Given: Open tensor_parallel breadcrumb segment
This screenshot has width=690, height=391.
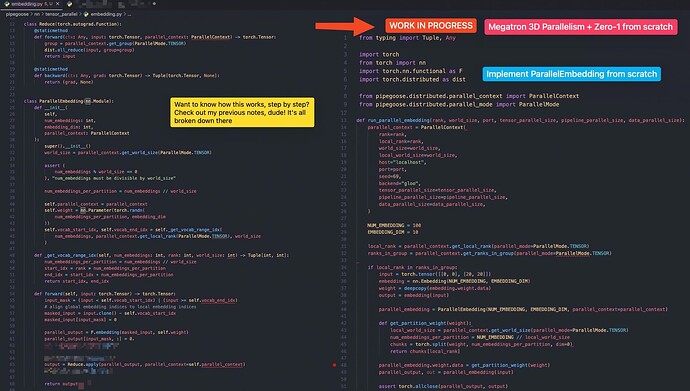Looking at the screenshot, I should coord(61,14).
